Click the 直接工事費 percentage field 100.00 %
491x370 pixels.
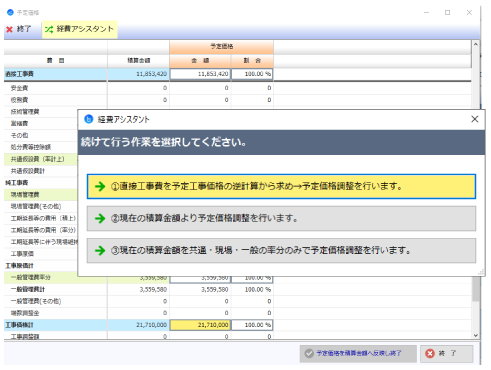[252, 74]
